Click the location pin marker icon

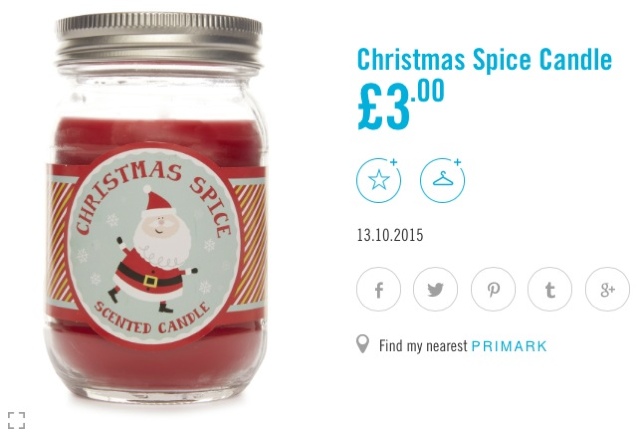(x=362, y=344)
